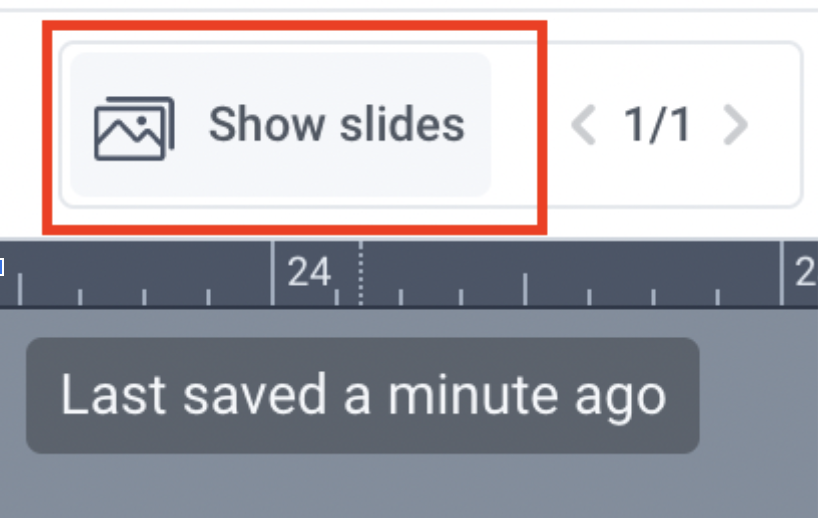Click the gray track area left of the saved notice
This screenshot has height=518, width=818.
tap(12, 395)
